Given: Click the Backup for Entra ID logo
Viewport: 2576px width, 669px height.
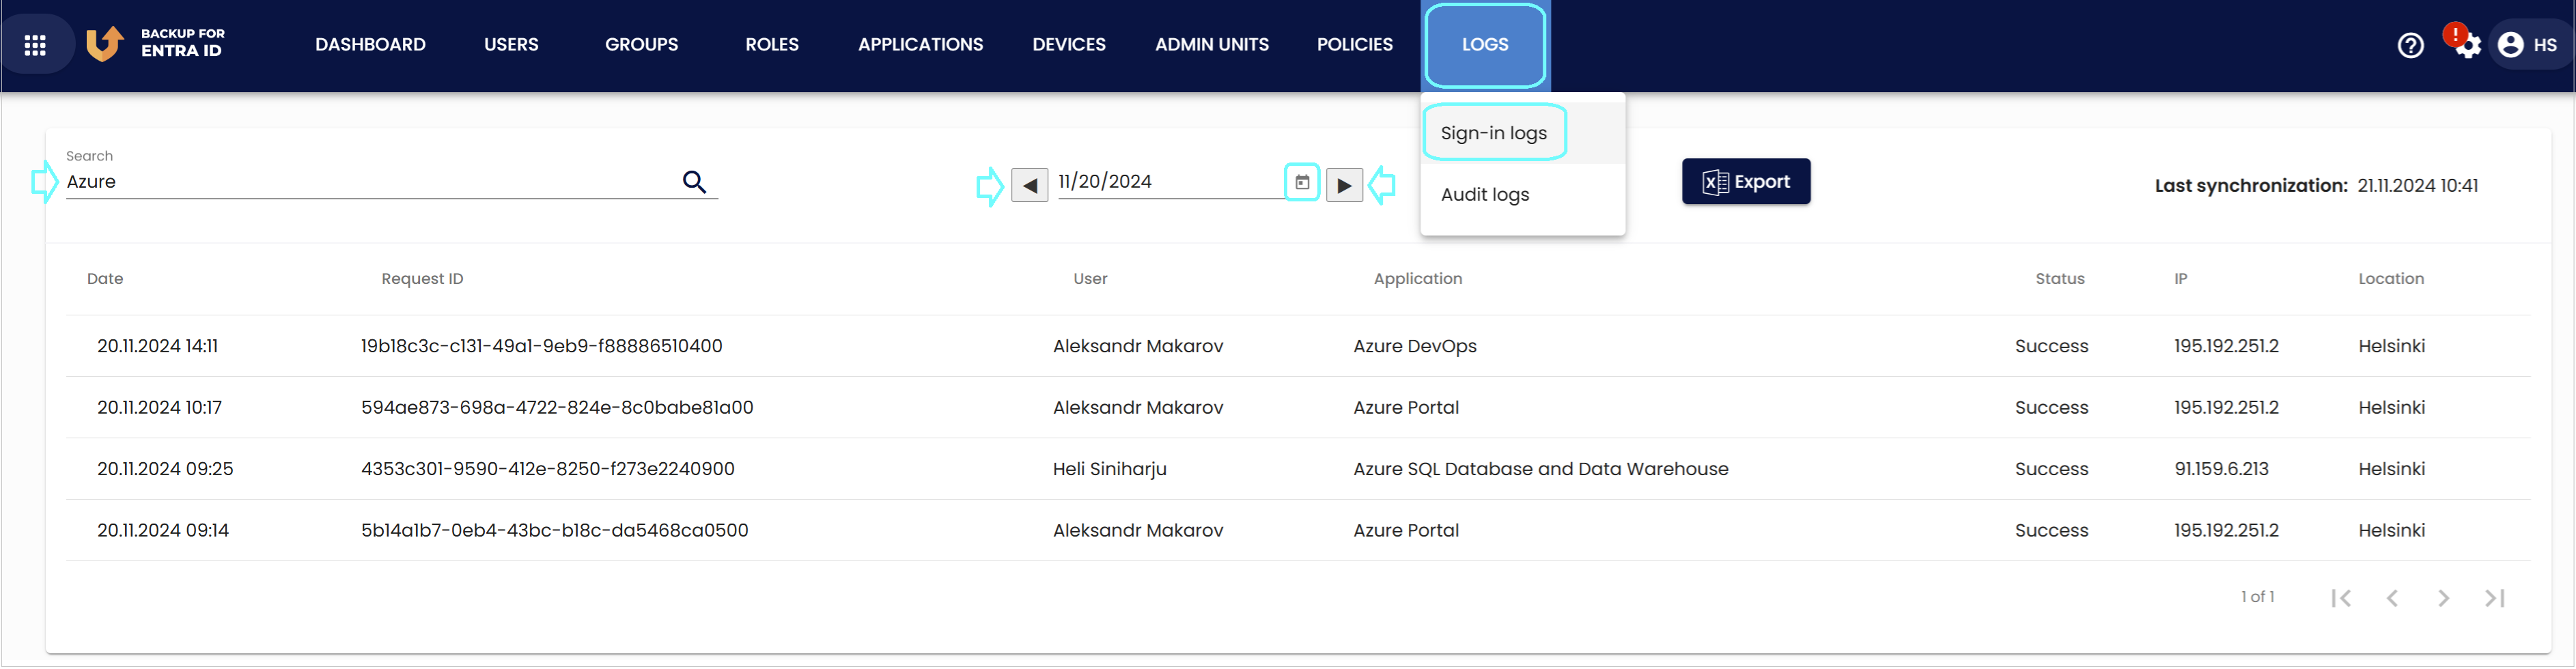Looking at the screenshot, I should (155, 43).
